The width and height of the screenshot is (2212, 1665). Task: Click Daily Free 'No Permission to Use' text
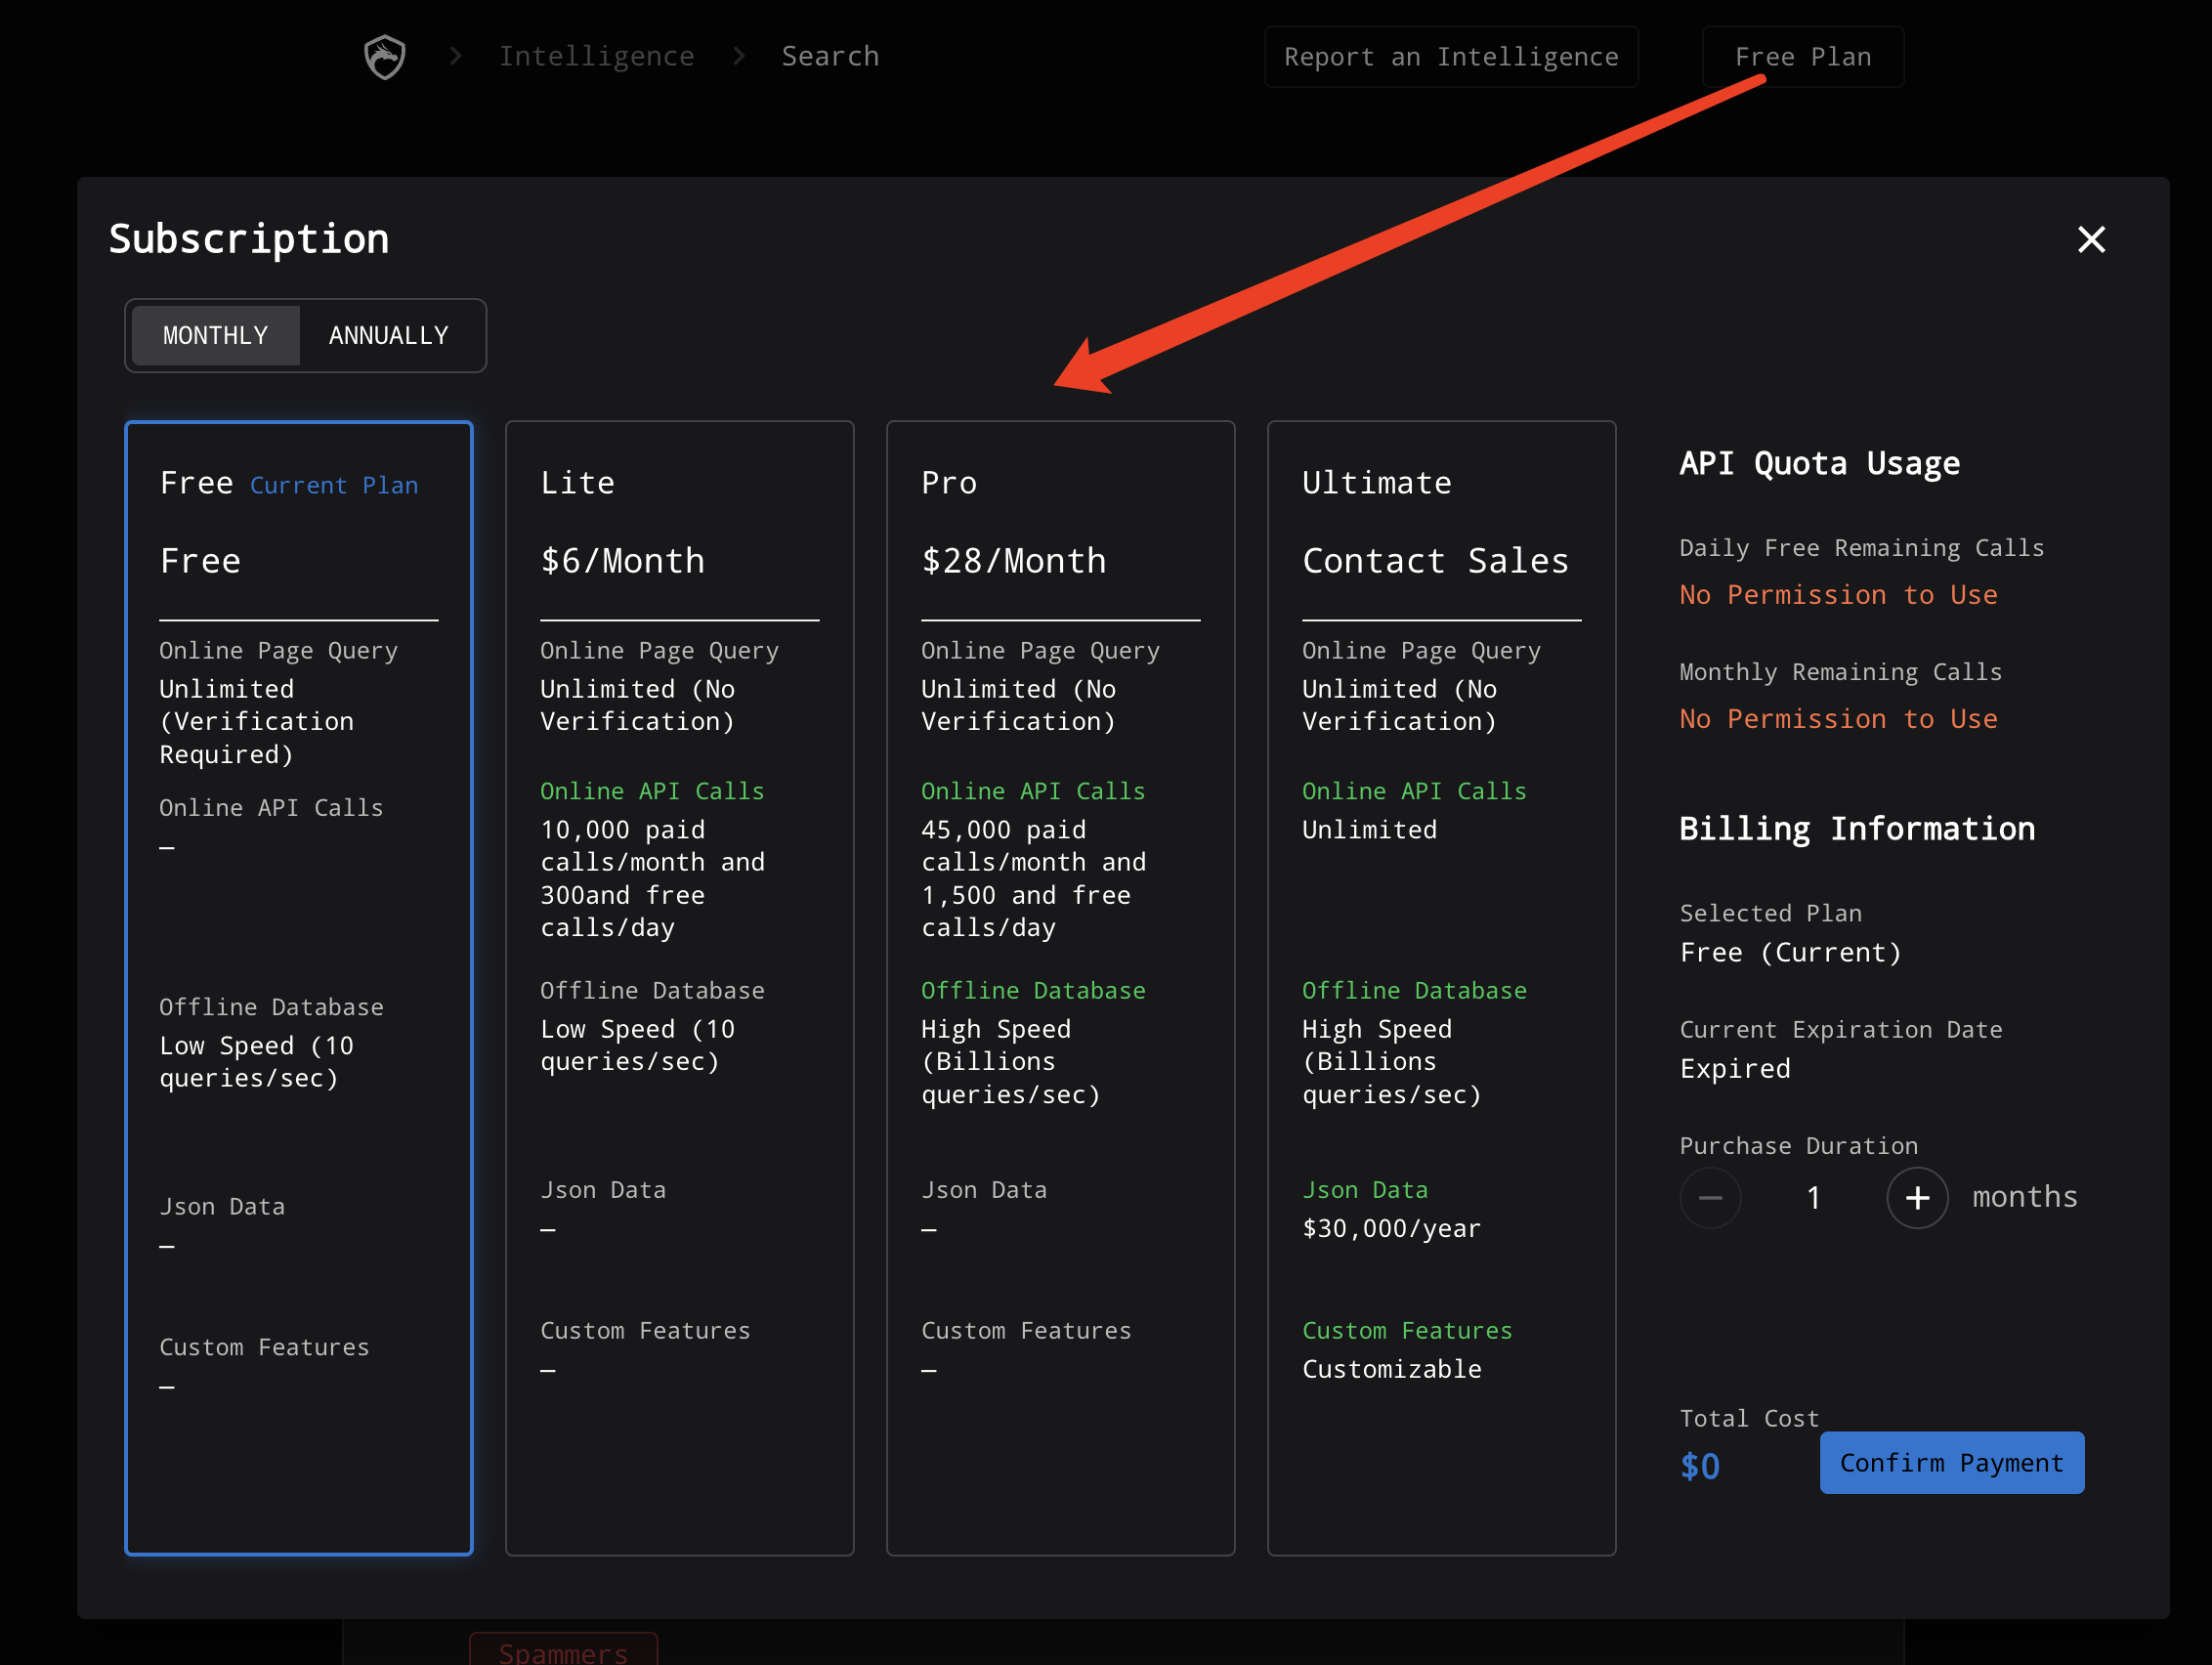pos(1838,595)
